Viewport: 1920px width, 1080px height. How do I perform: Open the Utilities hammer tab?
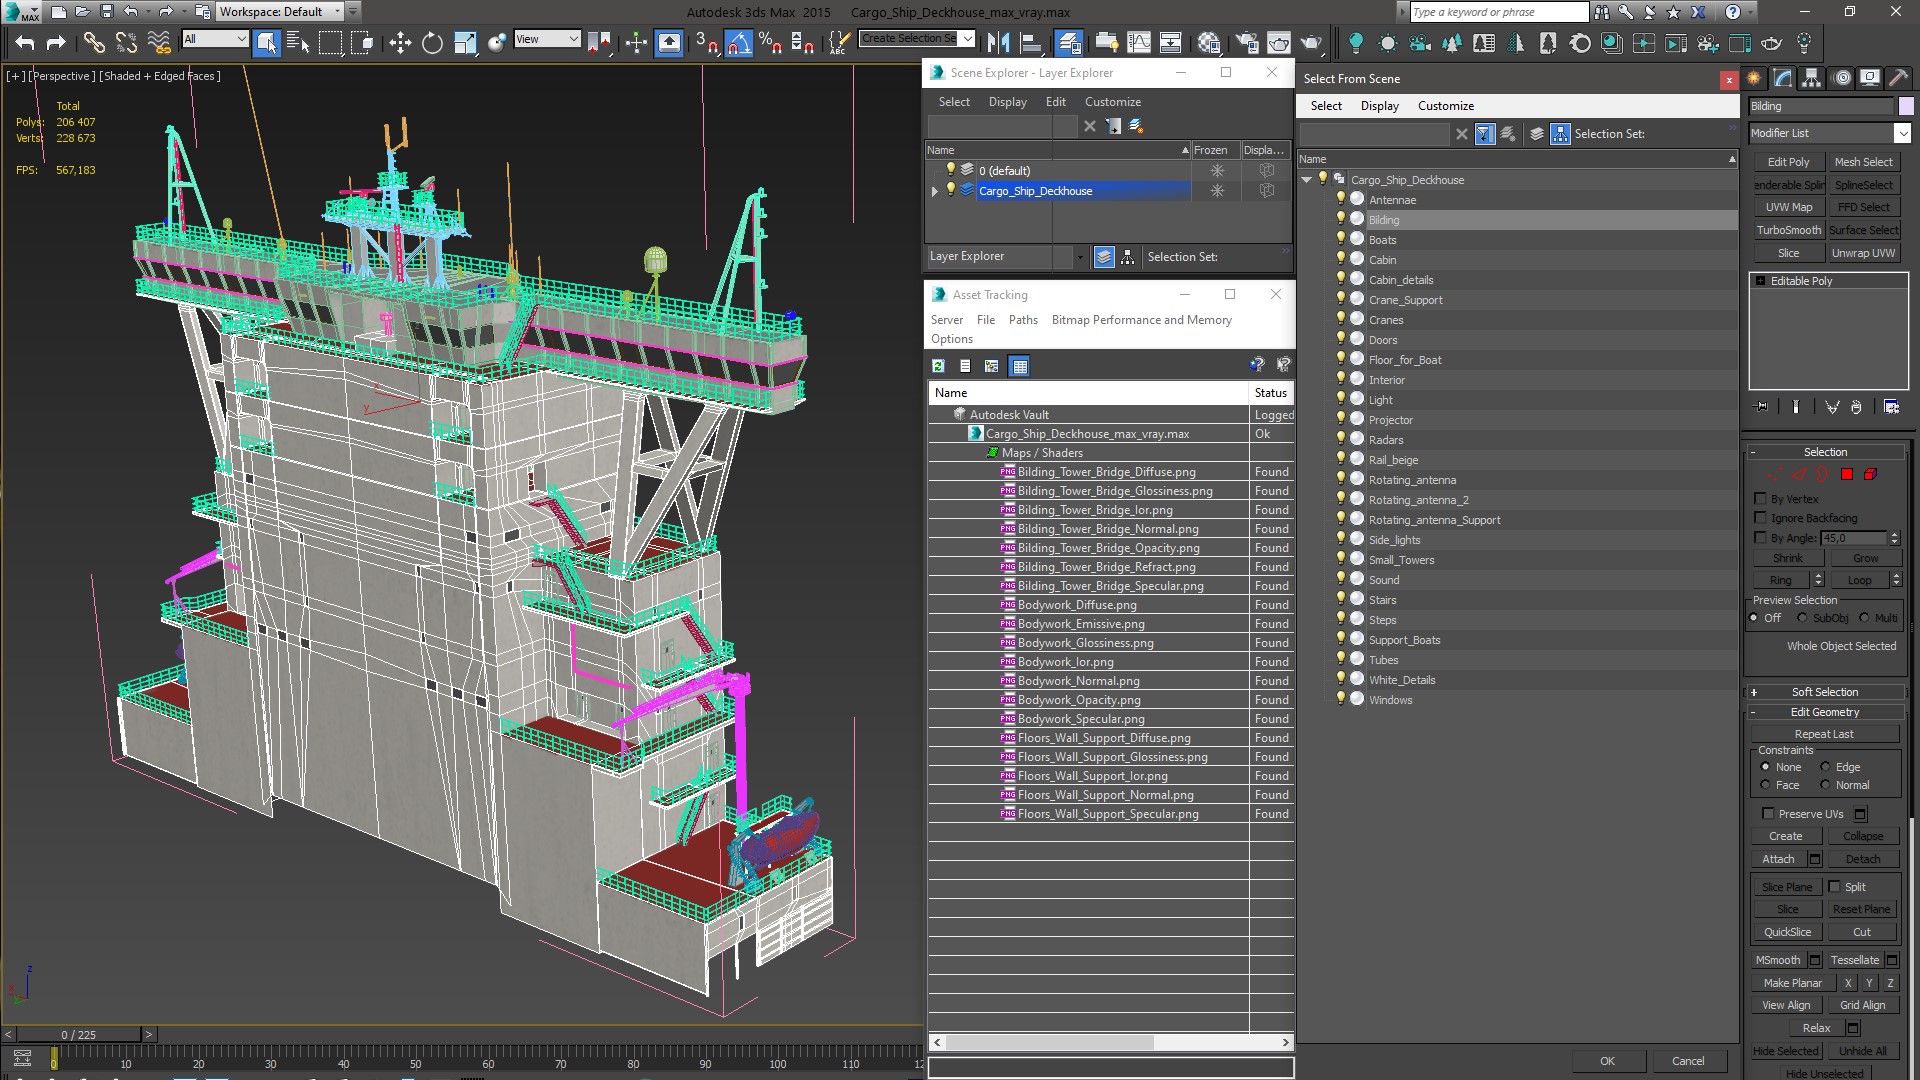[x=1897, y=78]
